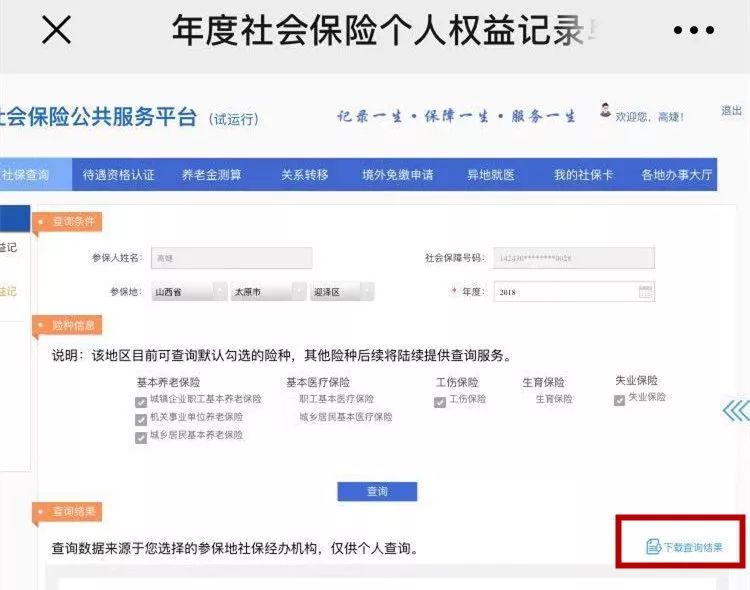The image size is (750, 590).
Task: Open the 山西省 province dropdown
Action: pos(190,292)
